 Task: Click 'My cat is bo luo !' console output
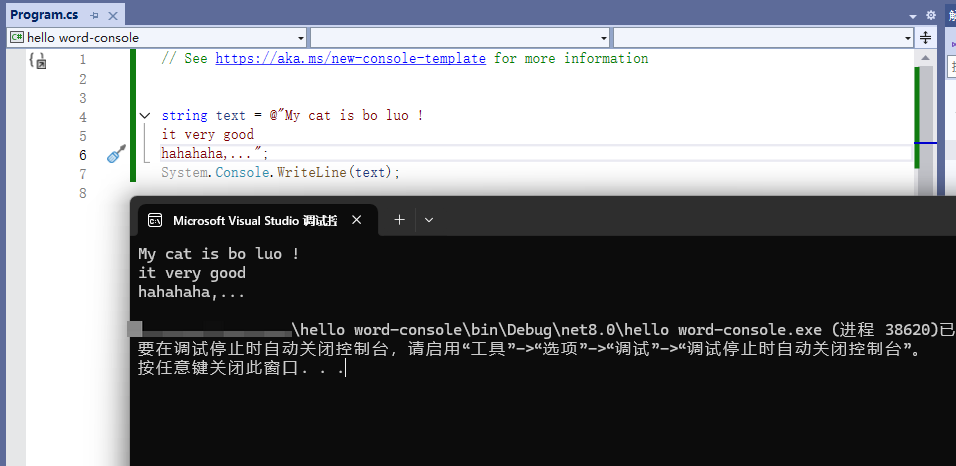coord(219,254)
